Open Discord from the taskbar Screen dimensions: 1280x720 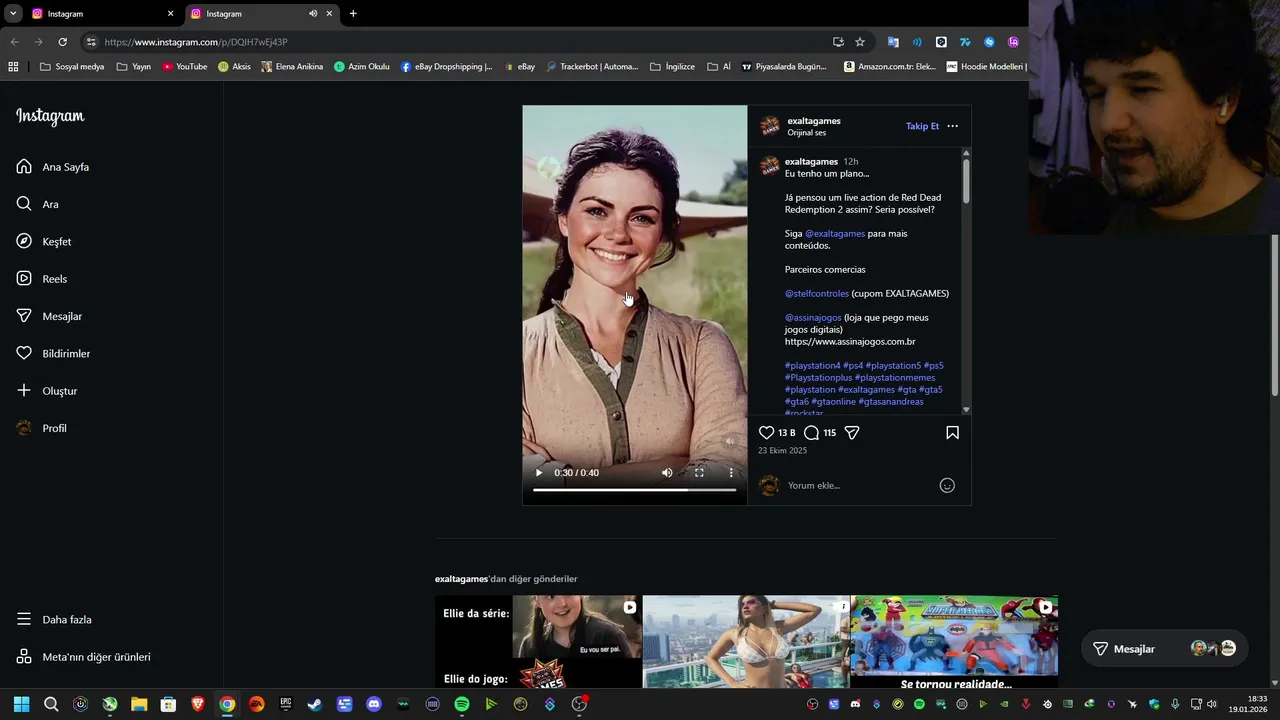374,704
